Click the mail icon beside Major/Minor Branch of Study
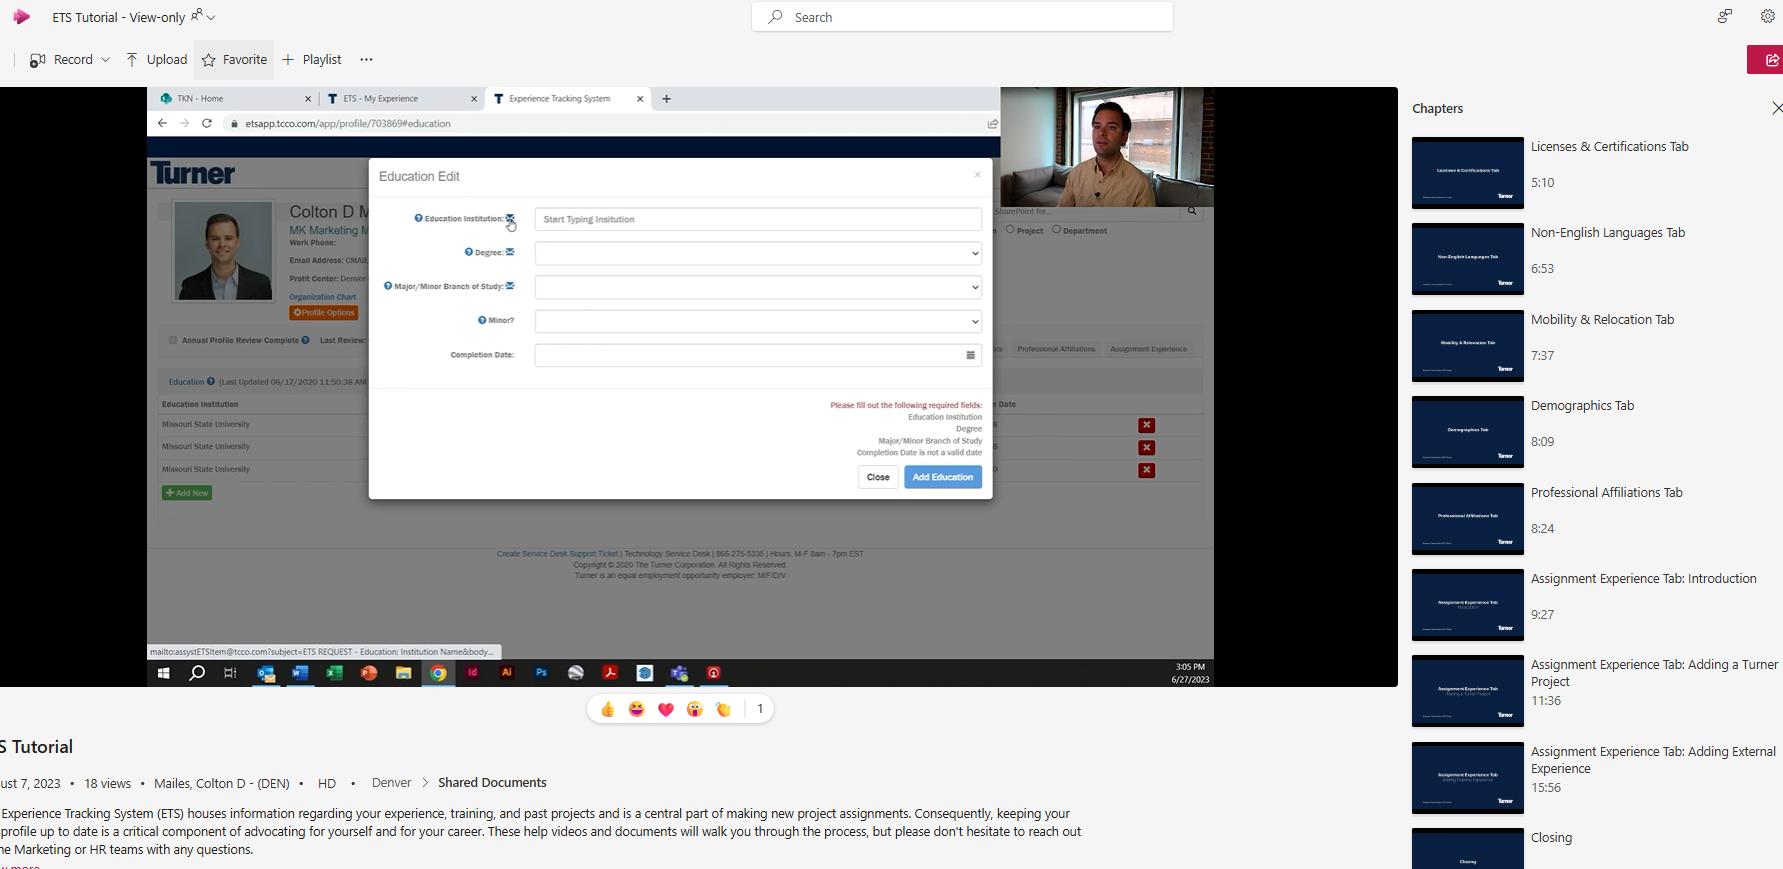Viewport: 1783px width, 869px height. point(510,286)
